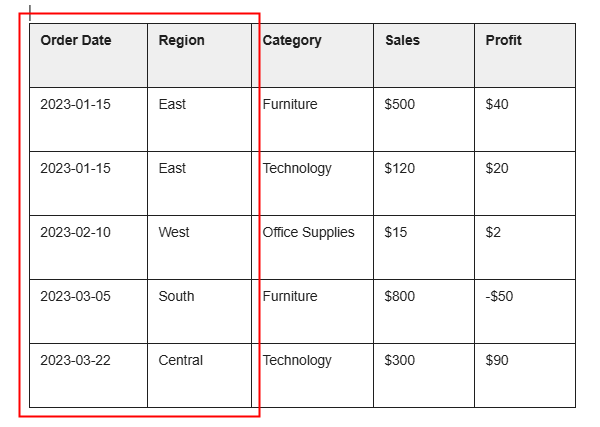Select the Office Supplies category cell
Screen dimensions: 600x427
tap(308, 233)
